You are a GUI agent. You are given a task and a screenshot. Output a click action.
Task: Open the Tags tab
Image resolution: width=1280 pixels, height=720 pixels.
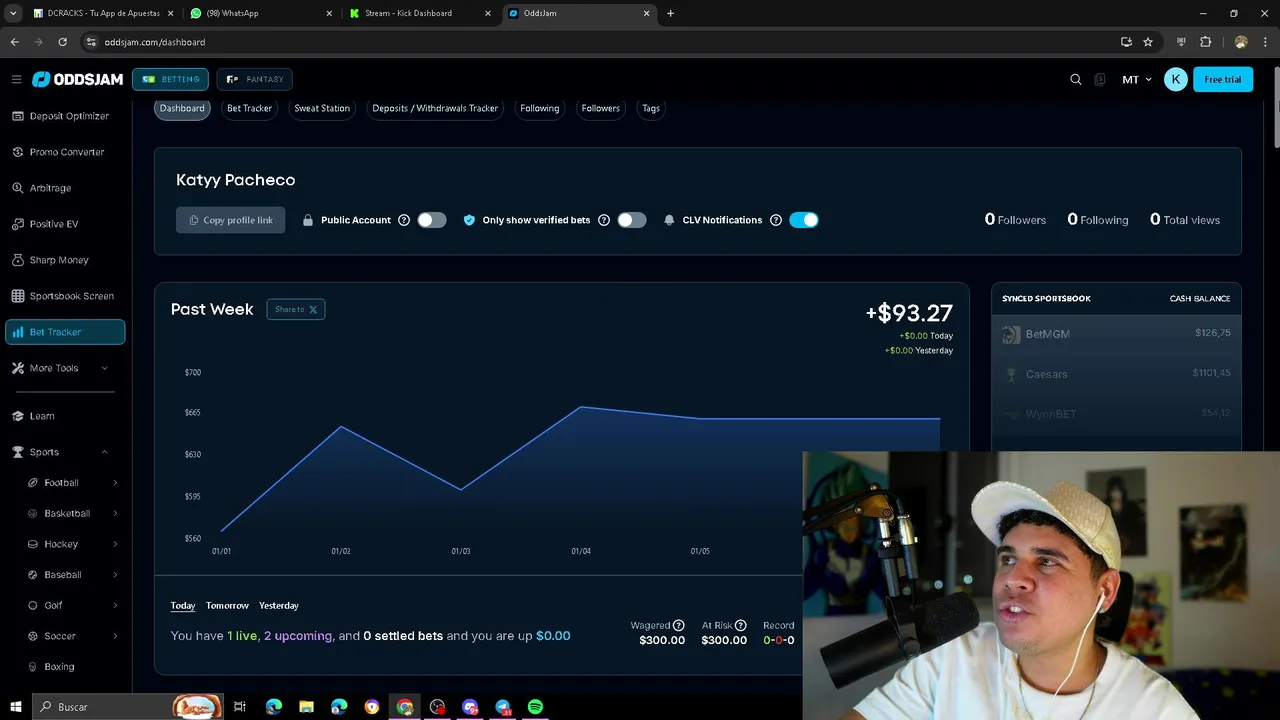651,108
